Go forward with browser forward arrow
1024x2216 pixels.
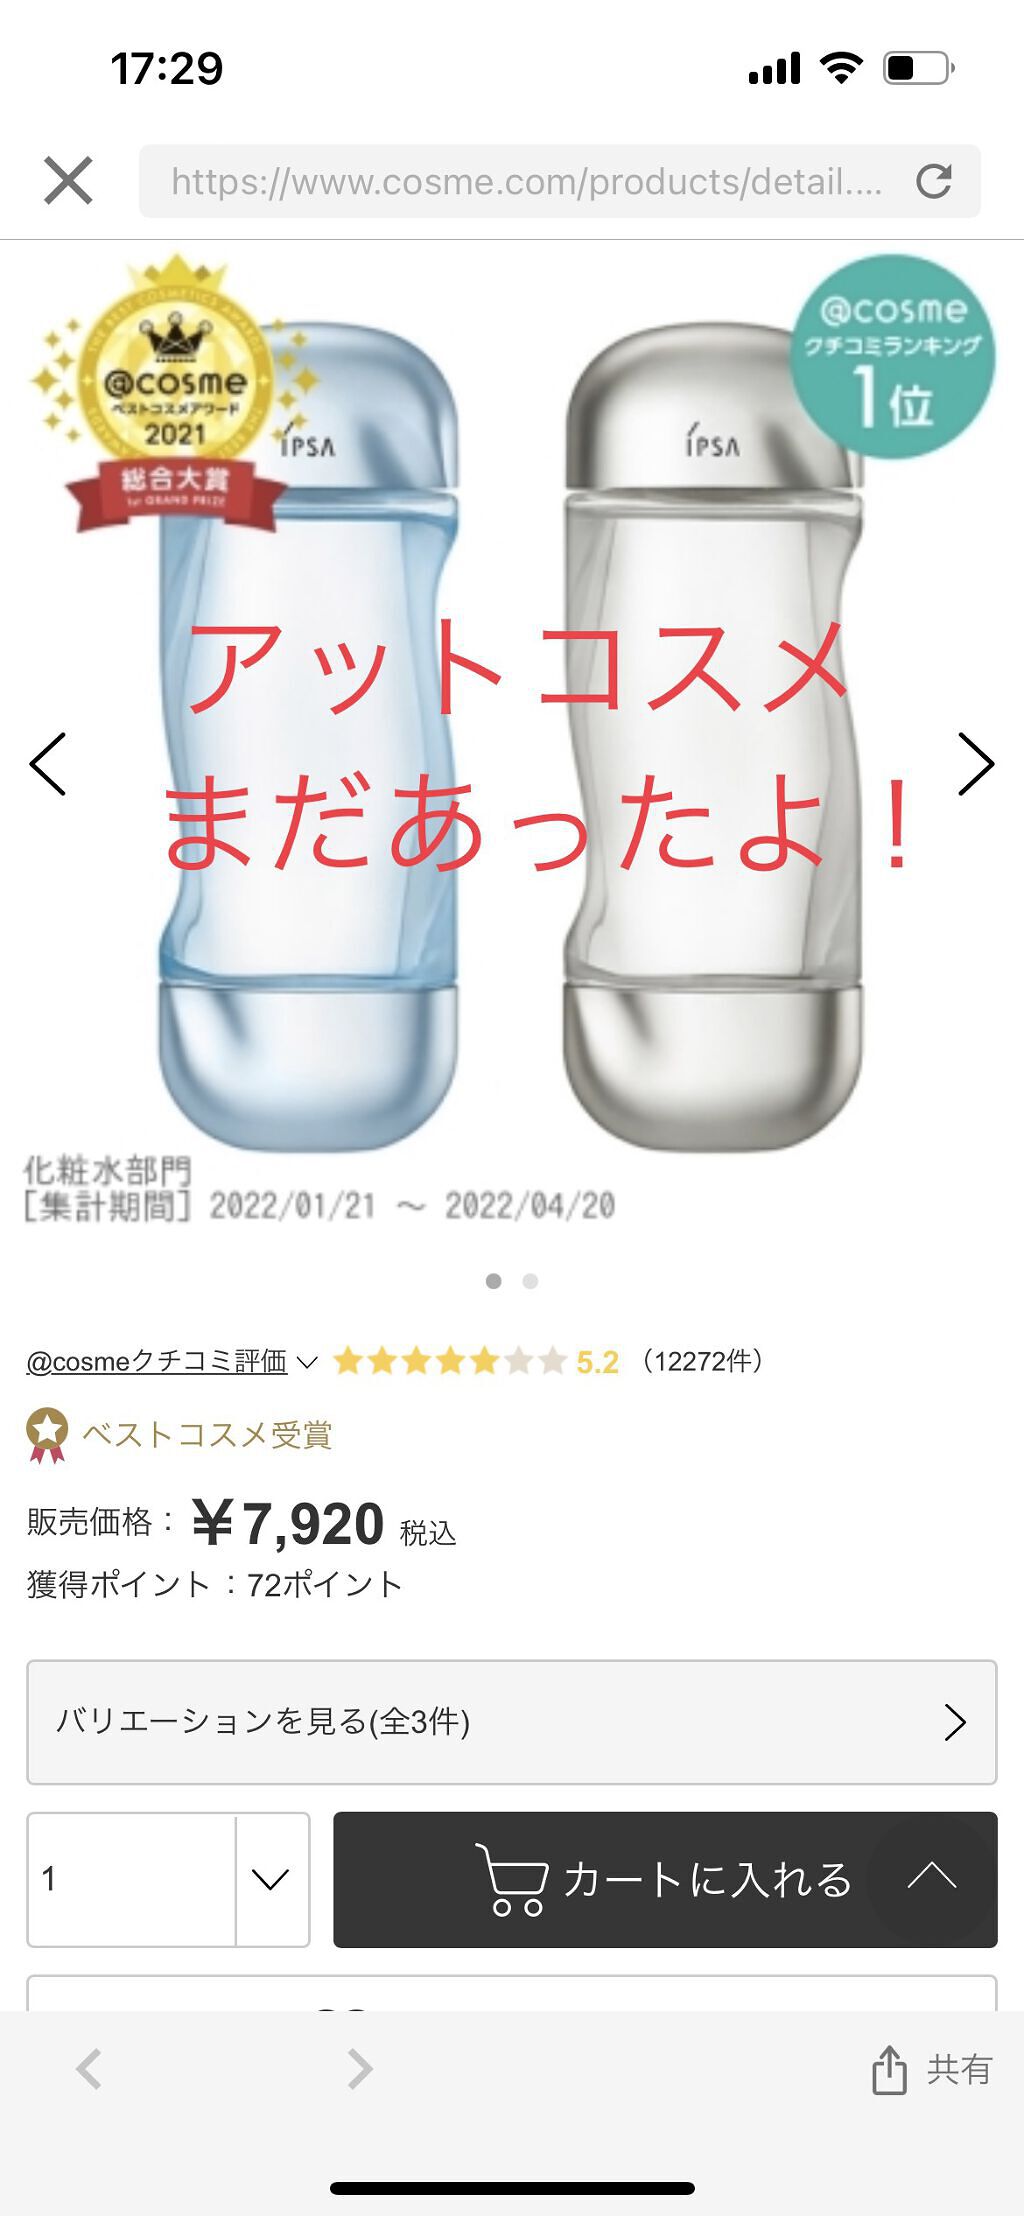(x=359, y=2069)
